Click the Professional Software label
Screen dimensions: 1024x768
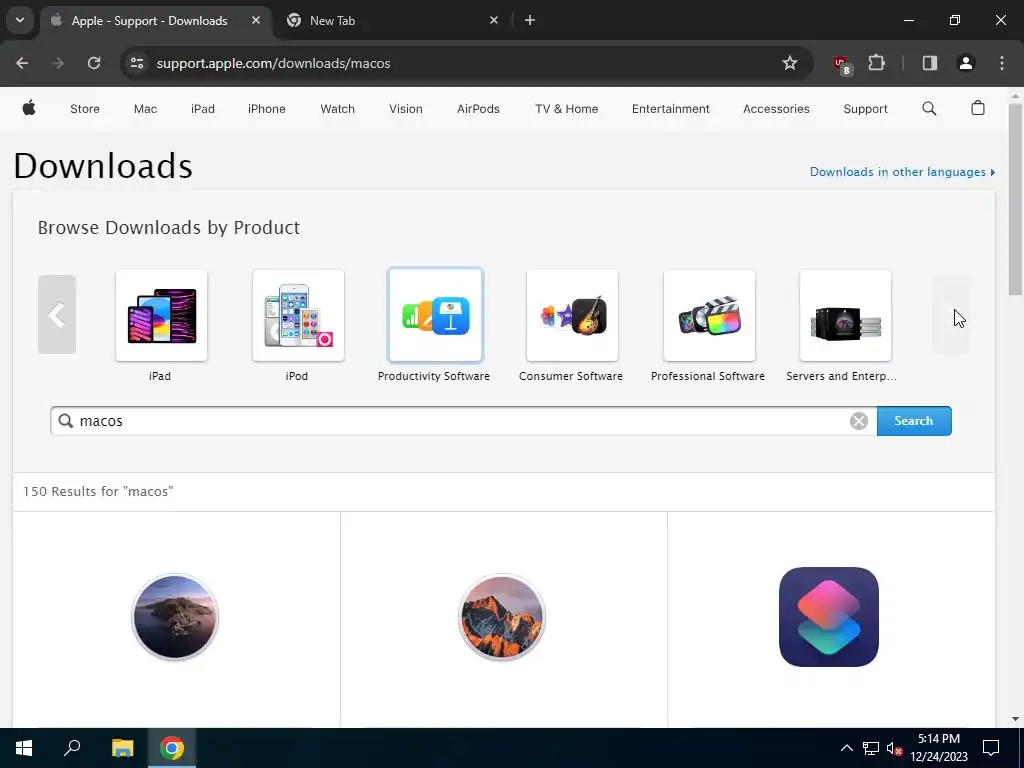tap(708, 376)
